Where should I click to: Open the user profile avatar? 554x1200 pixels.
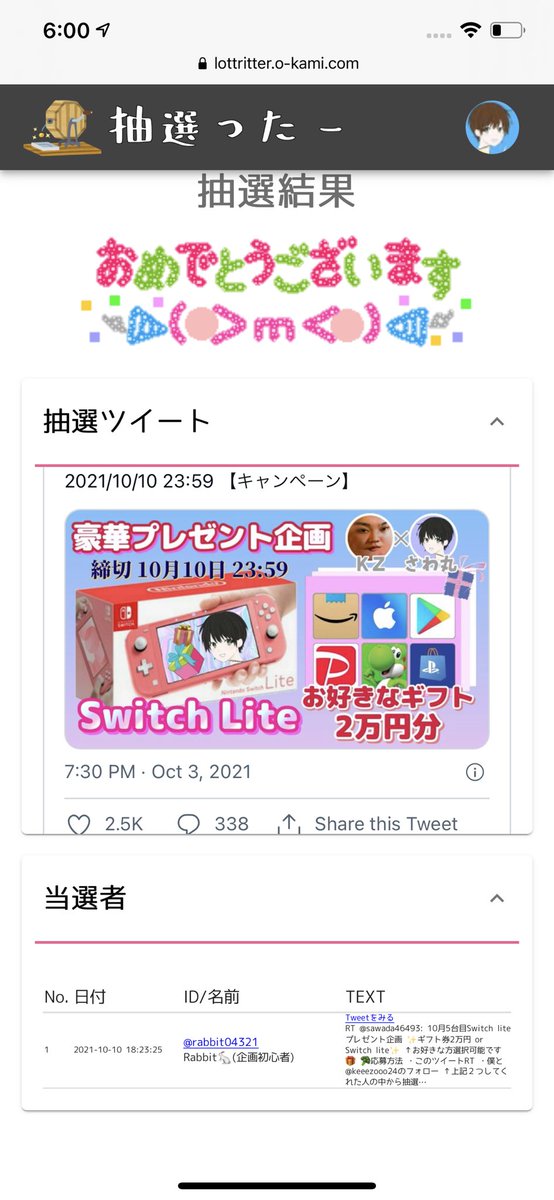492,128
